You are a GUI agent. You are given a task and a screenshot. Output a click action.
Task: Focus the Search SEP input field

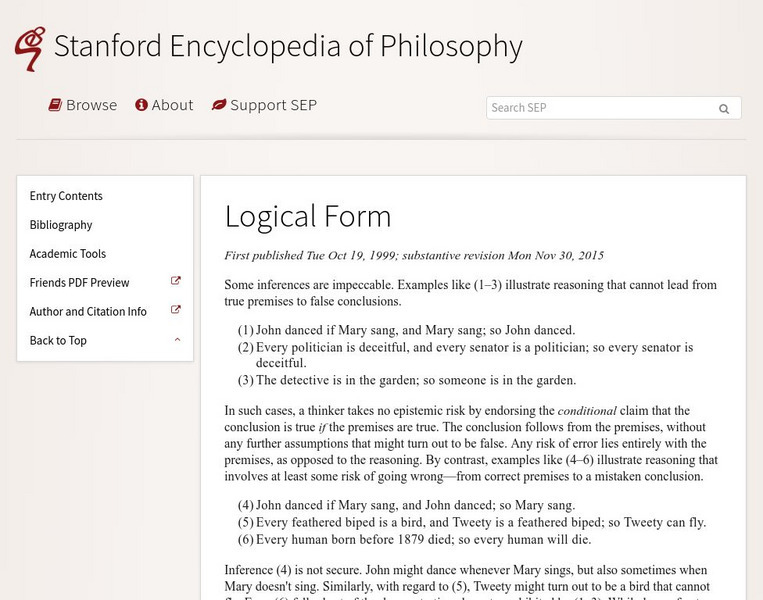pos(614,108)
